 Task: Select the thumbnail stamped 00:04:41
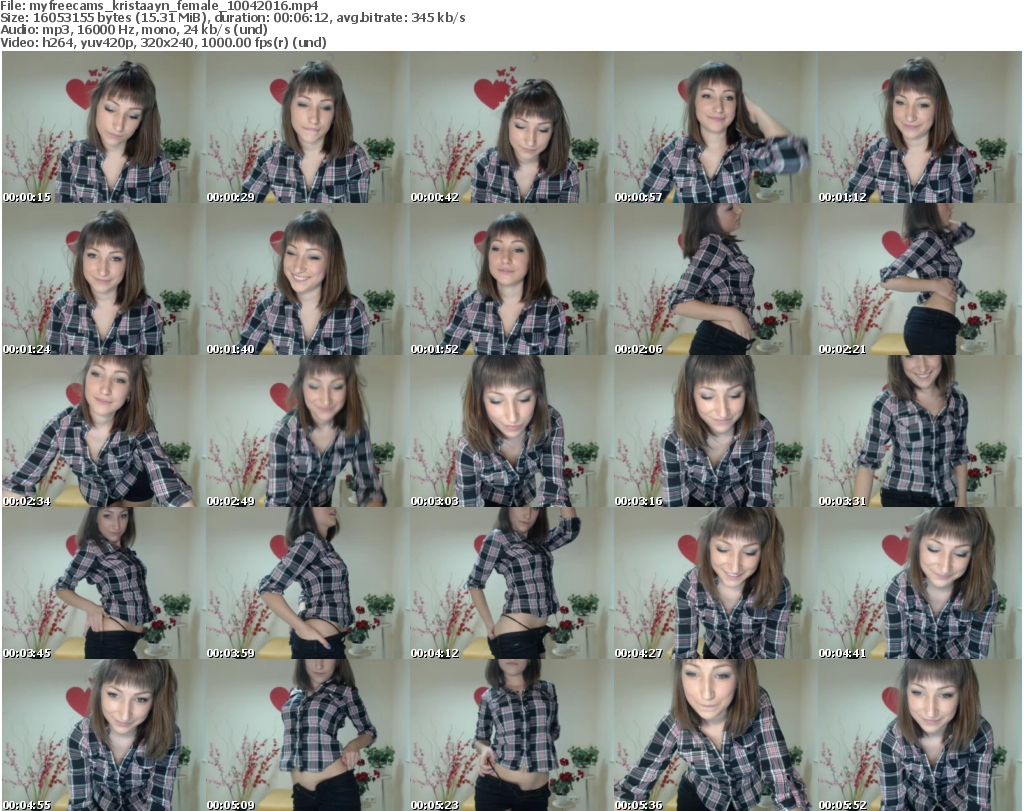pyautogui.click(x=919, y=583)
